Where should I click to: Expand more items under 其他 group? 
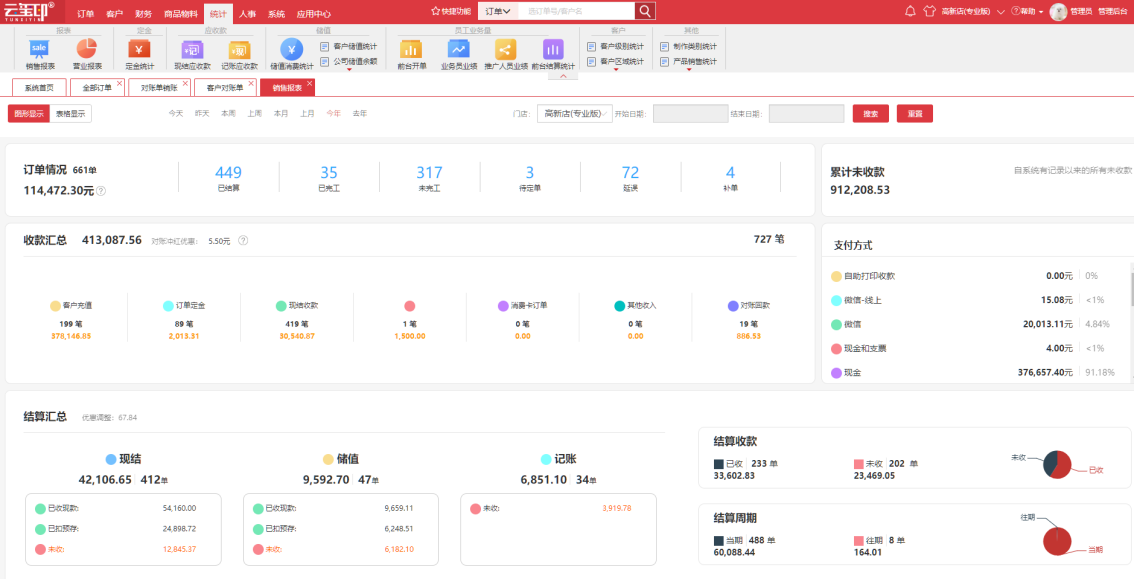click(x=689, y=70)
